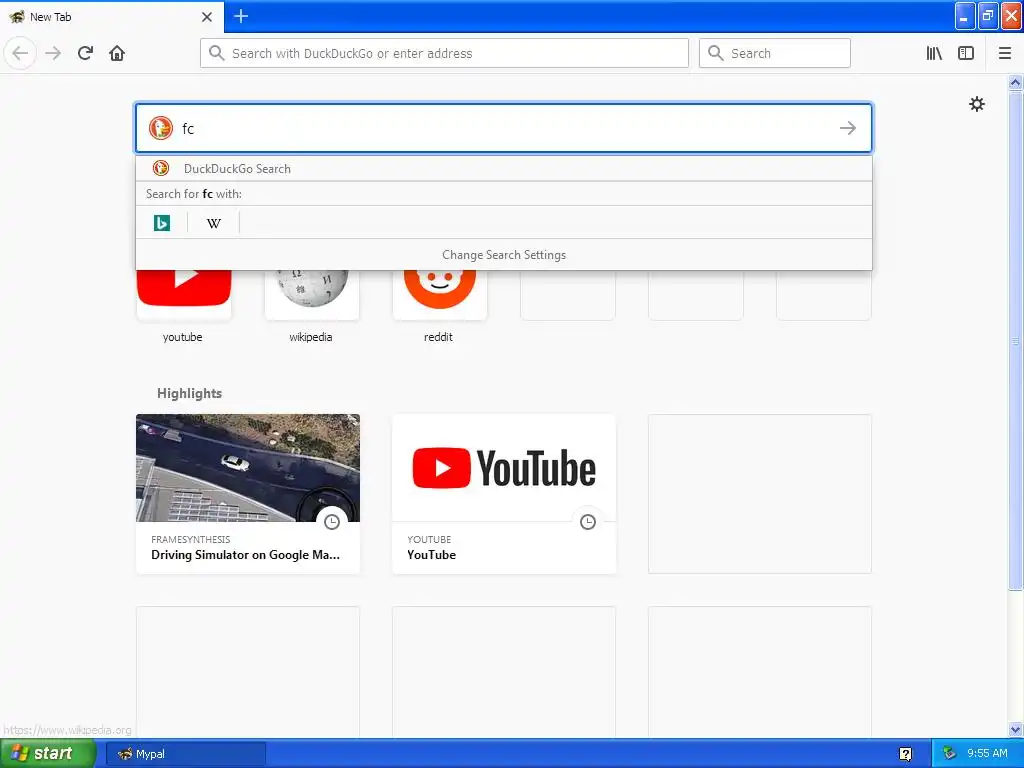Click the Highlights section heading
This screenshot has height=768, width=1024.
[x=189, y=393]
